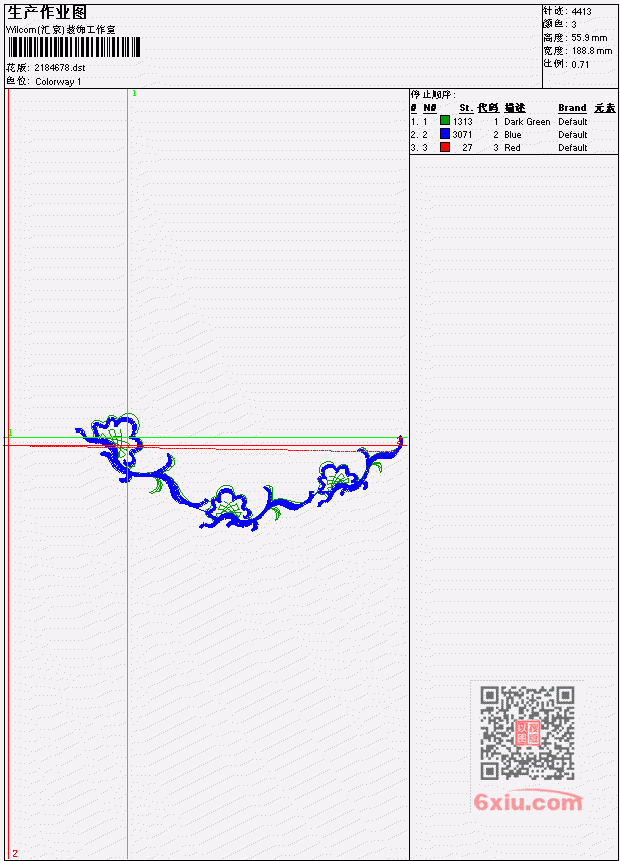Image resolution: width=620 pixels, height=861 pixels.
Task: Click the height value 55.9 mm
Action: click(x=589, y=38)
